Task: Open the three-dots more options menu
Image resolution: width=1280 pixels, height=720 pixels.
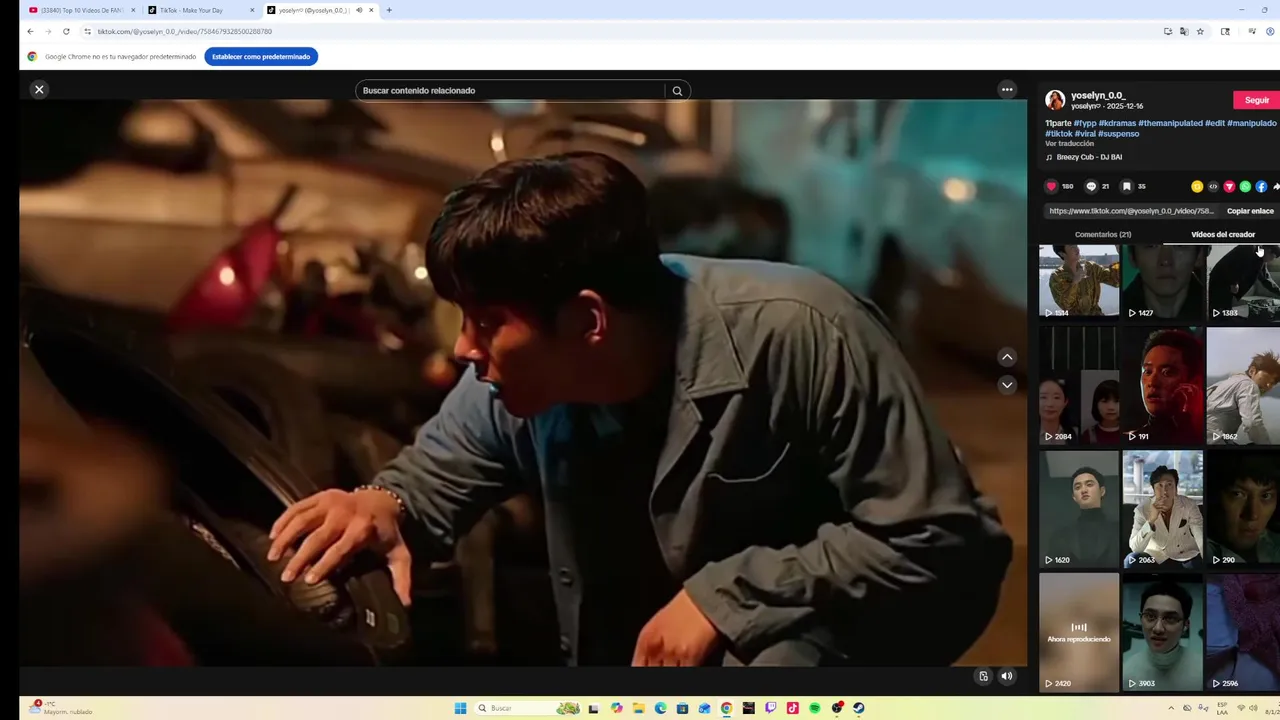Action: (1007, 90)
